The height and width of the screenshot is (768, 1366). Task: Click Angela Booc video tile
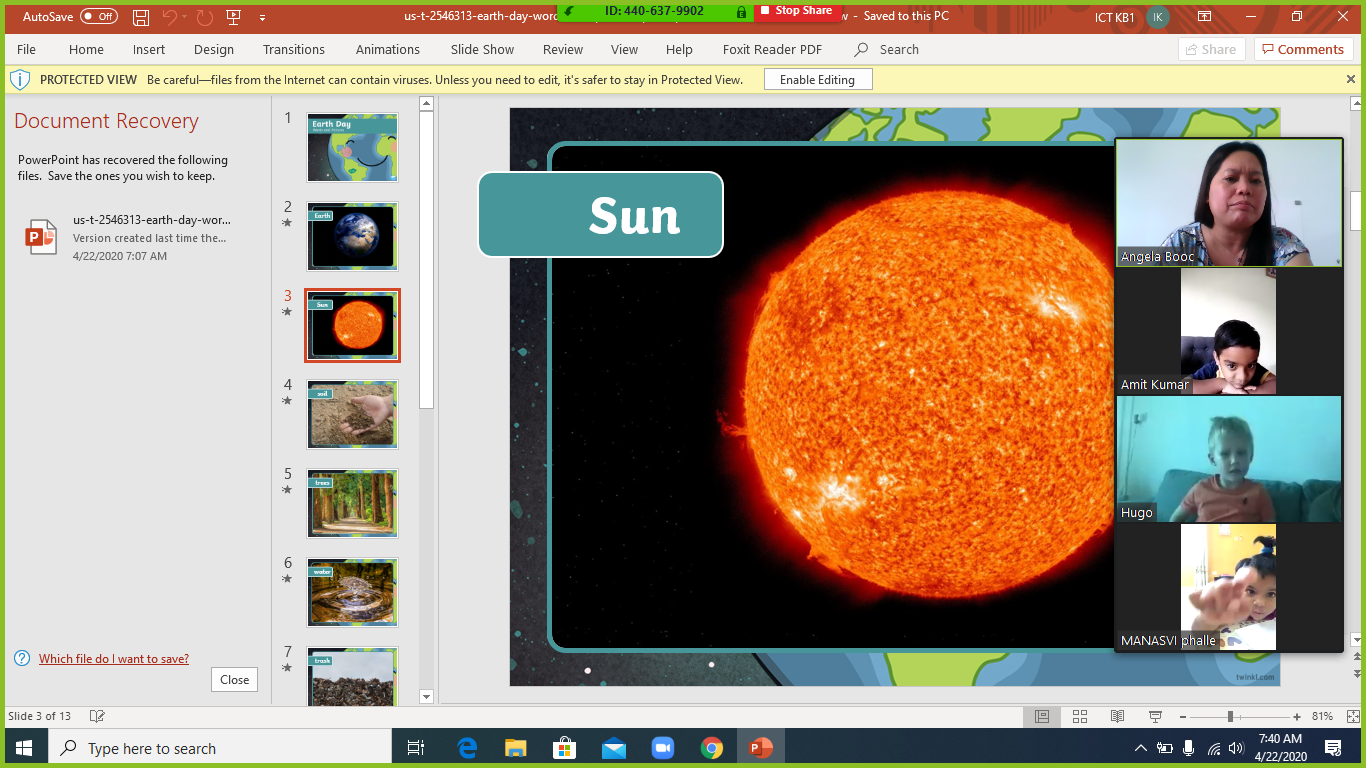(x=1229, y=202)
